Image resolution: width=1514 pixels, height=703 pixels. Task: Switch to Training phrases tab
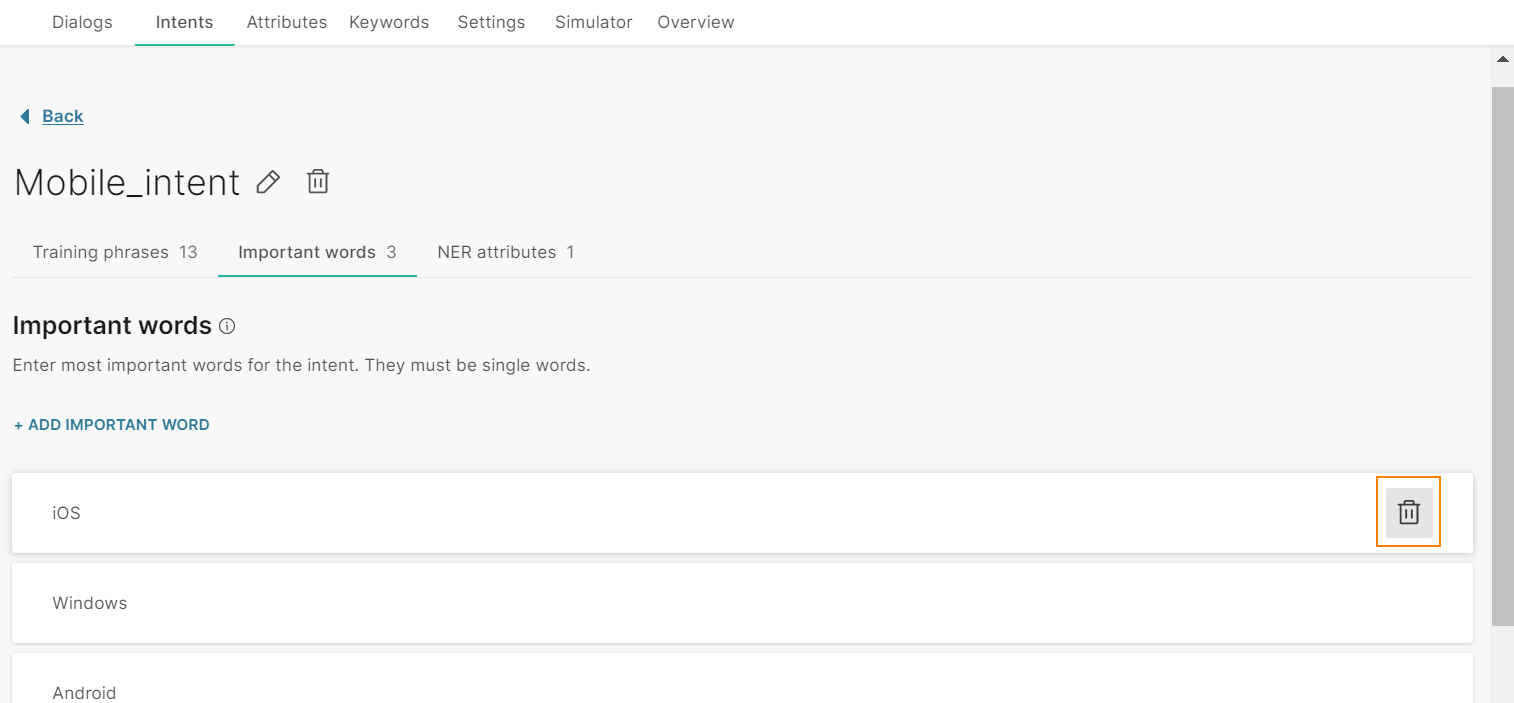115,252
